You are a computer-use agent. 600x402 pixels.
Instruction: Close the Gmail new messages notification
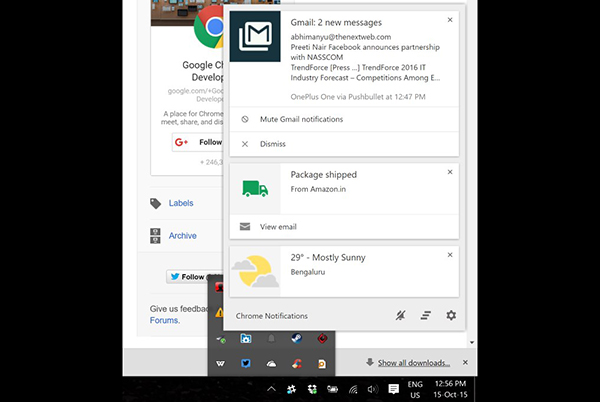[x=450, y=20]
